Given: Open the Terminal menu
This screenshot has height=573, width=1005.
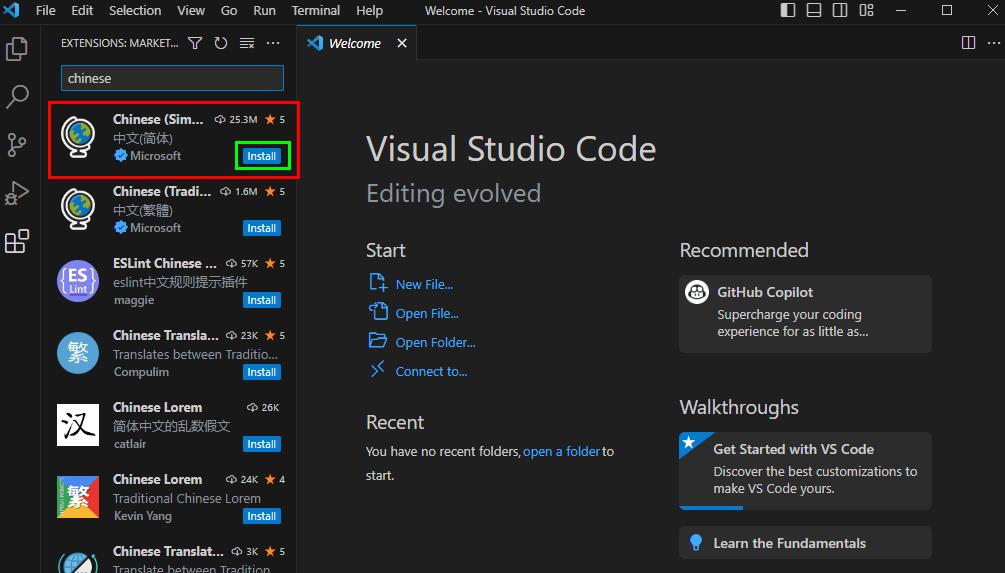Looking at the screenshot, I should click(316, 10).
